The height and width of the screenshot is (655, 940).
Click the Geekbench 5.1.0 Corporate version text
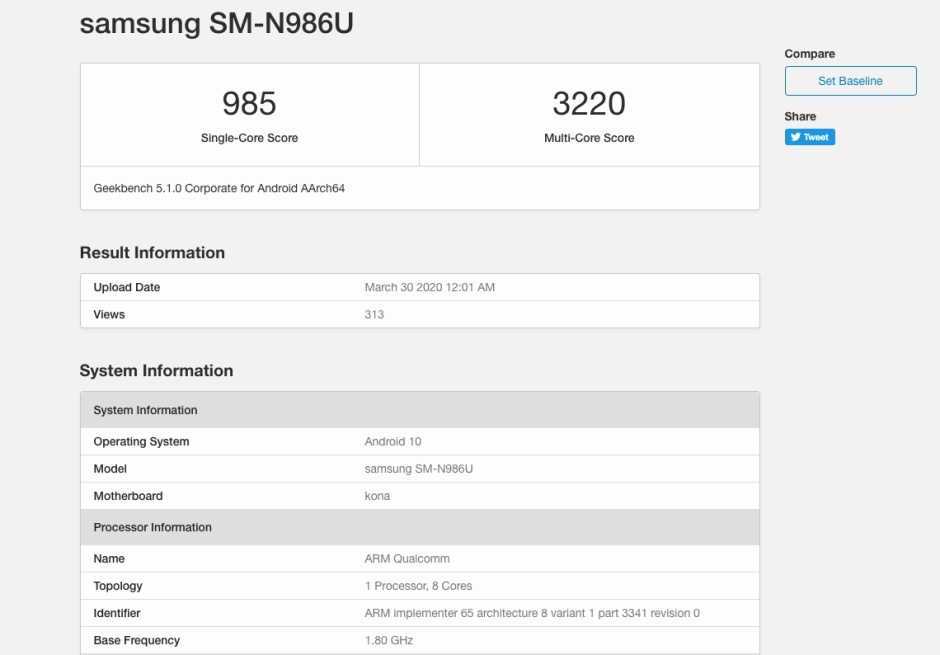219,188
